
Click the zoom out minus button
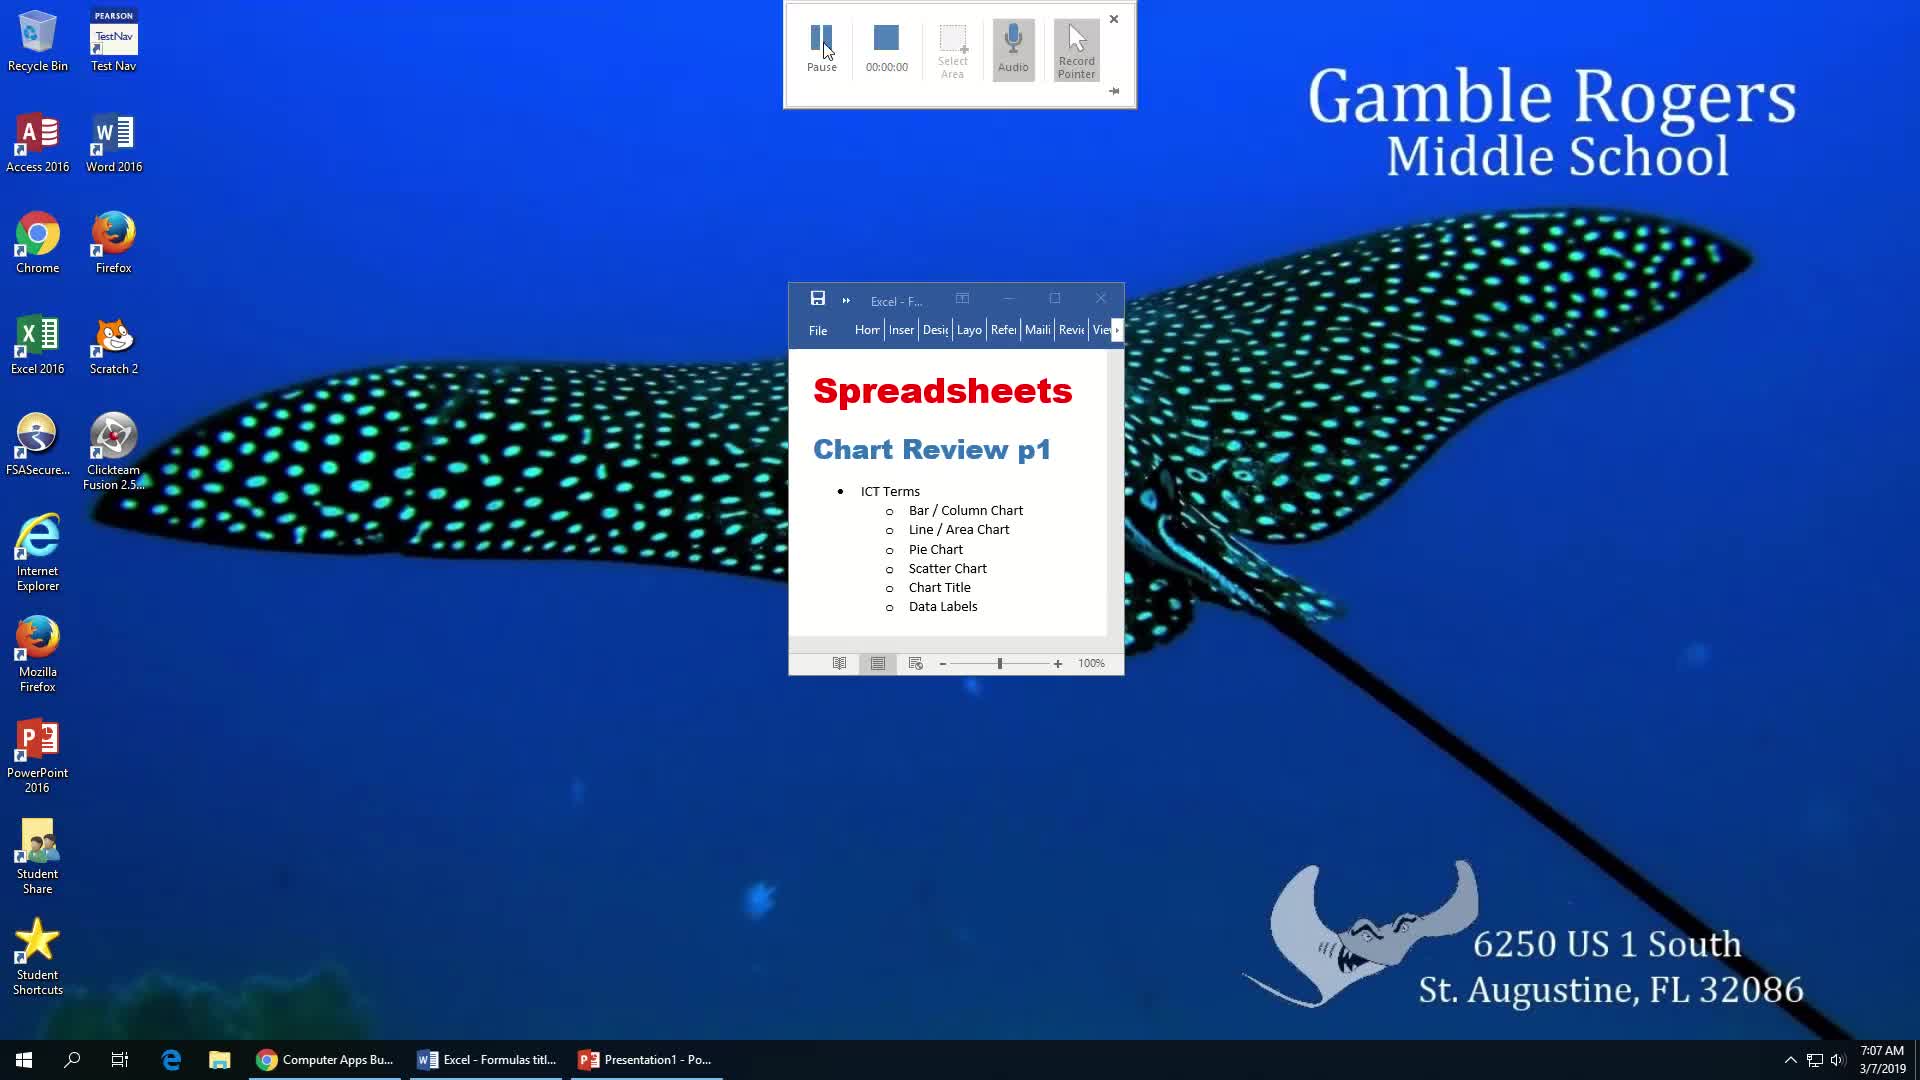point(943,664)
